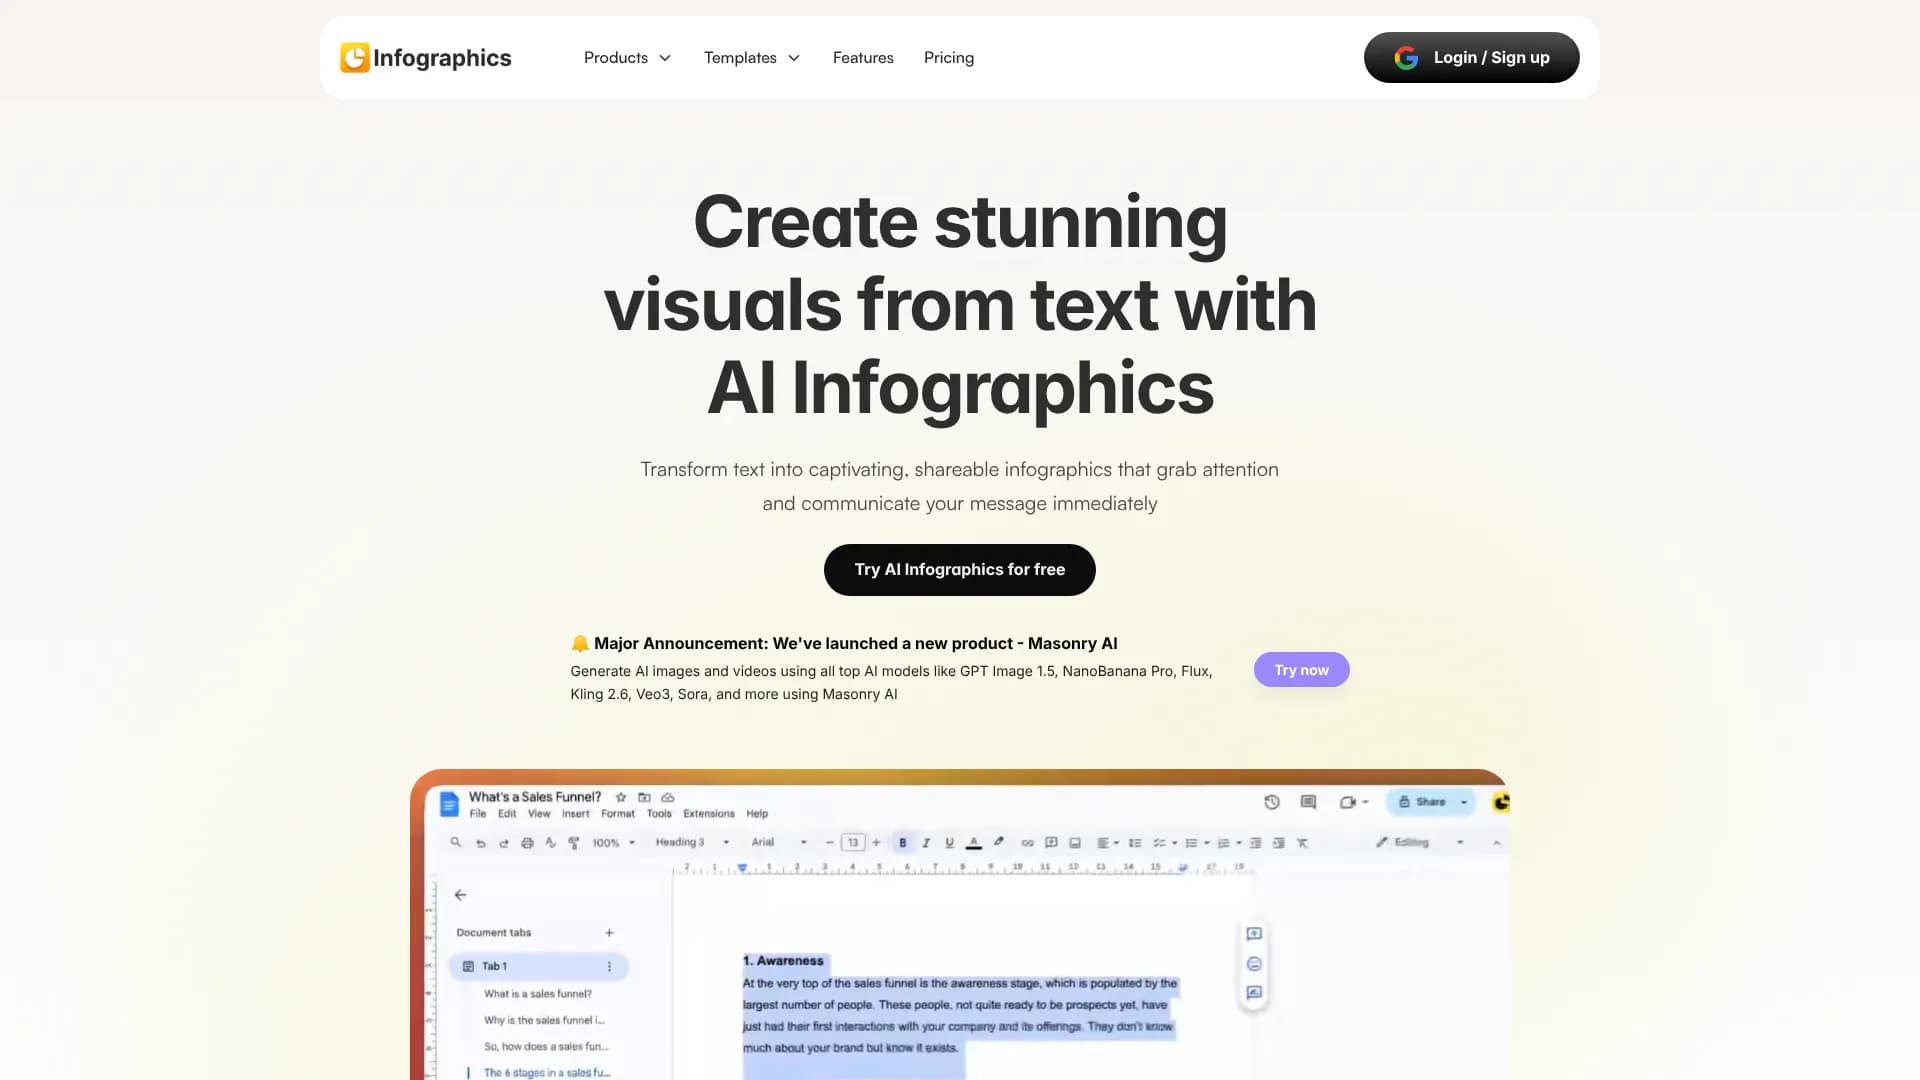Open version history clock icon
The image size is (1920, 1080).
tap(1270, 802)
